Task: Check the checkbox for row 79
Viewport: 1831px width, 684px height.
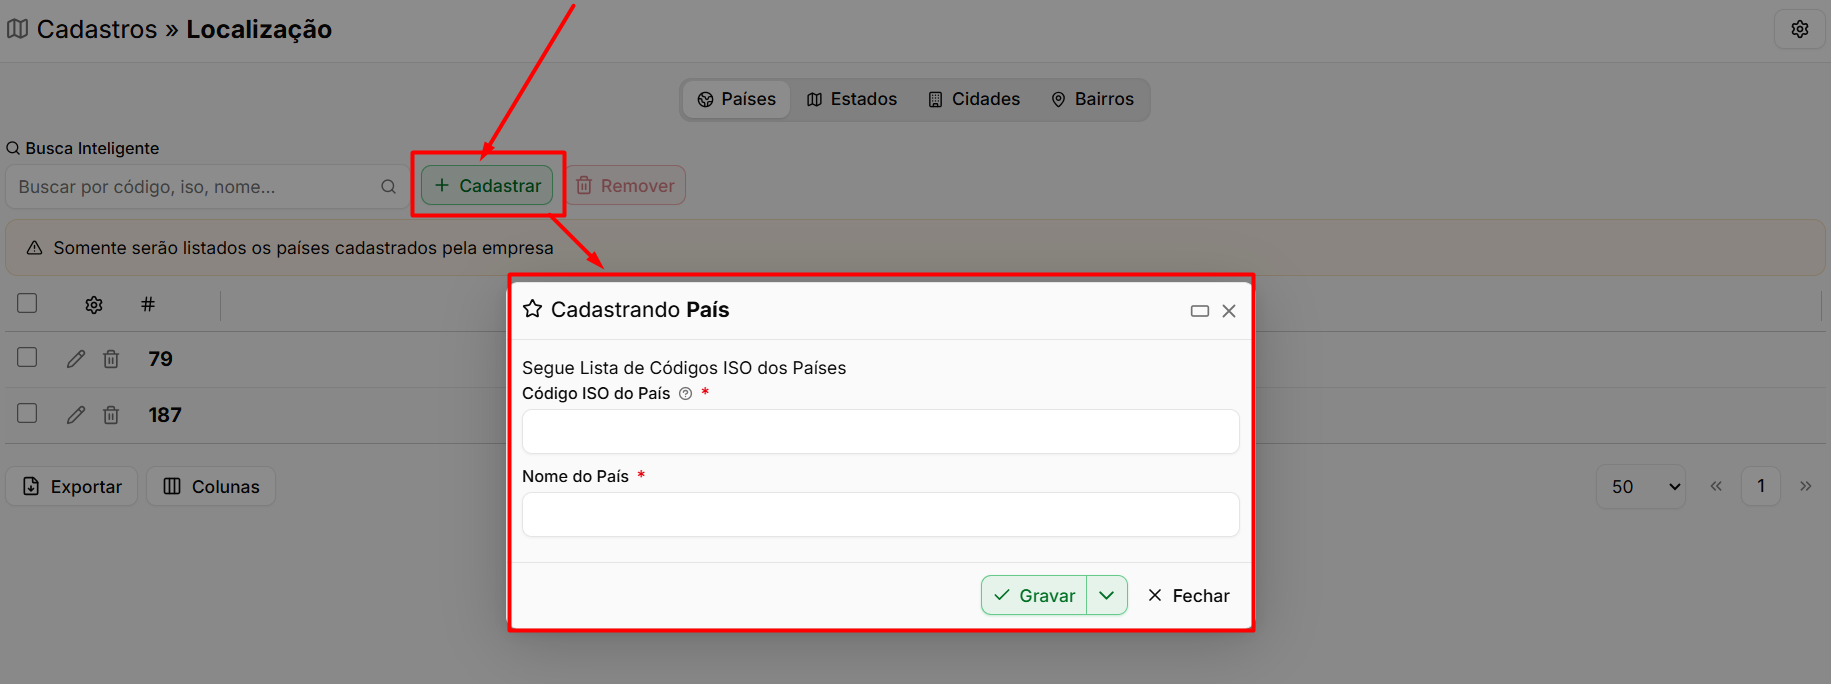Action: (x=27, y=357)
